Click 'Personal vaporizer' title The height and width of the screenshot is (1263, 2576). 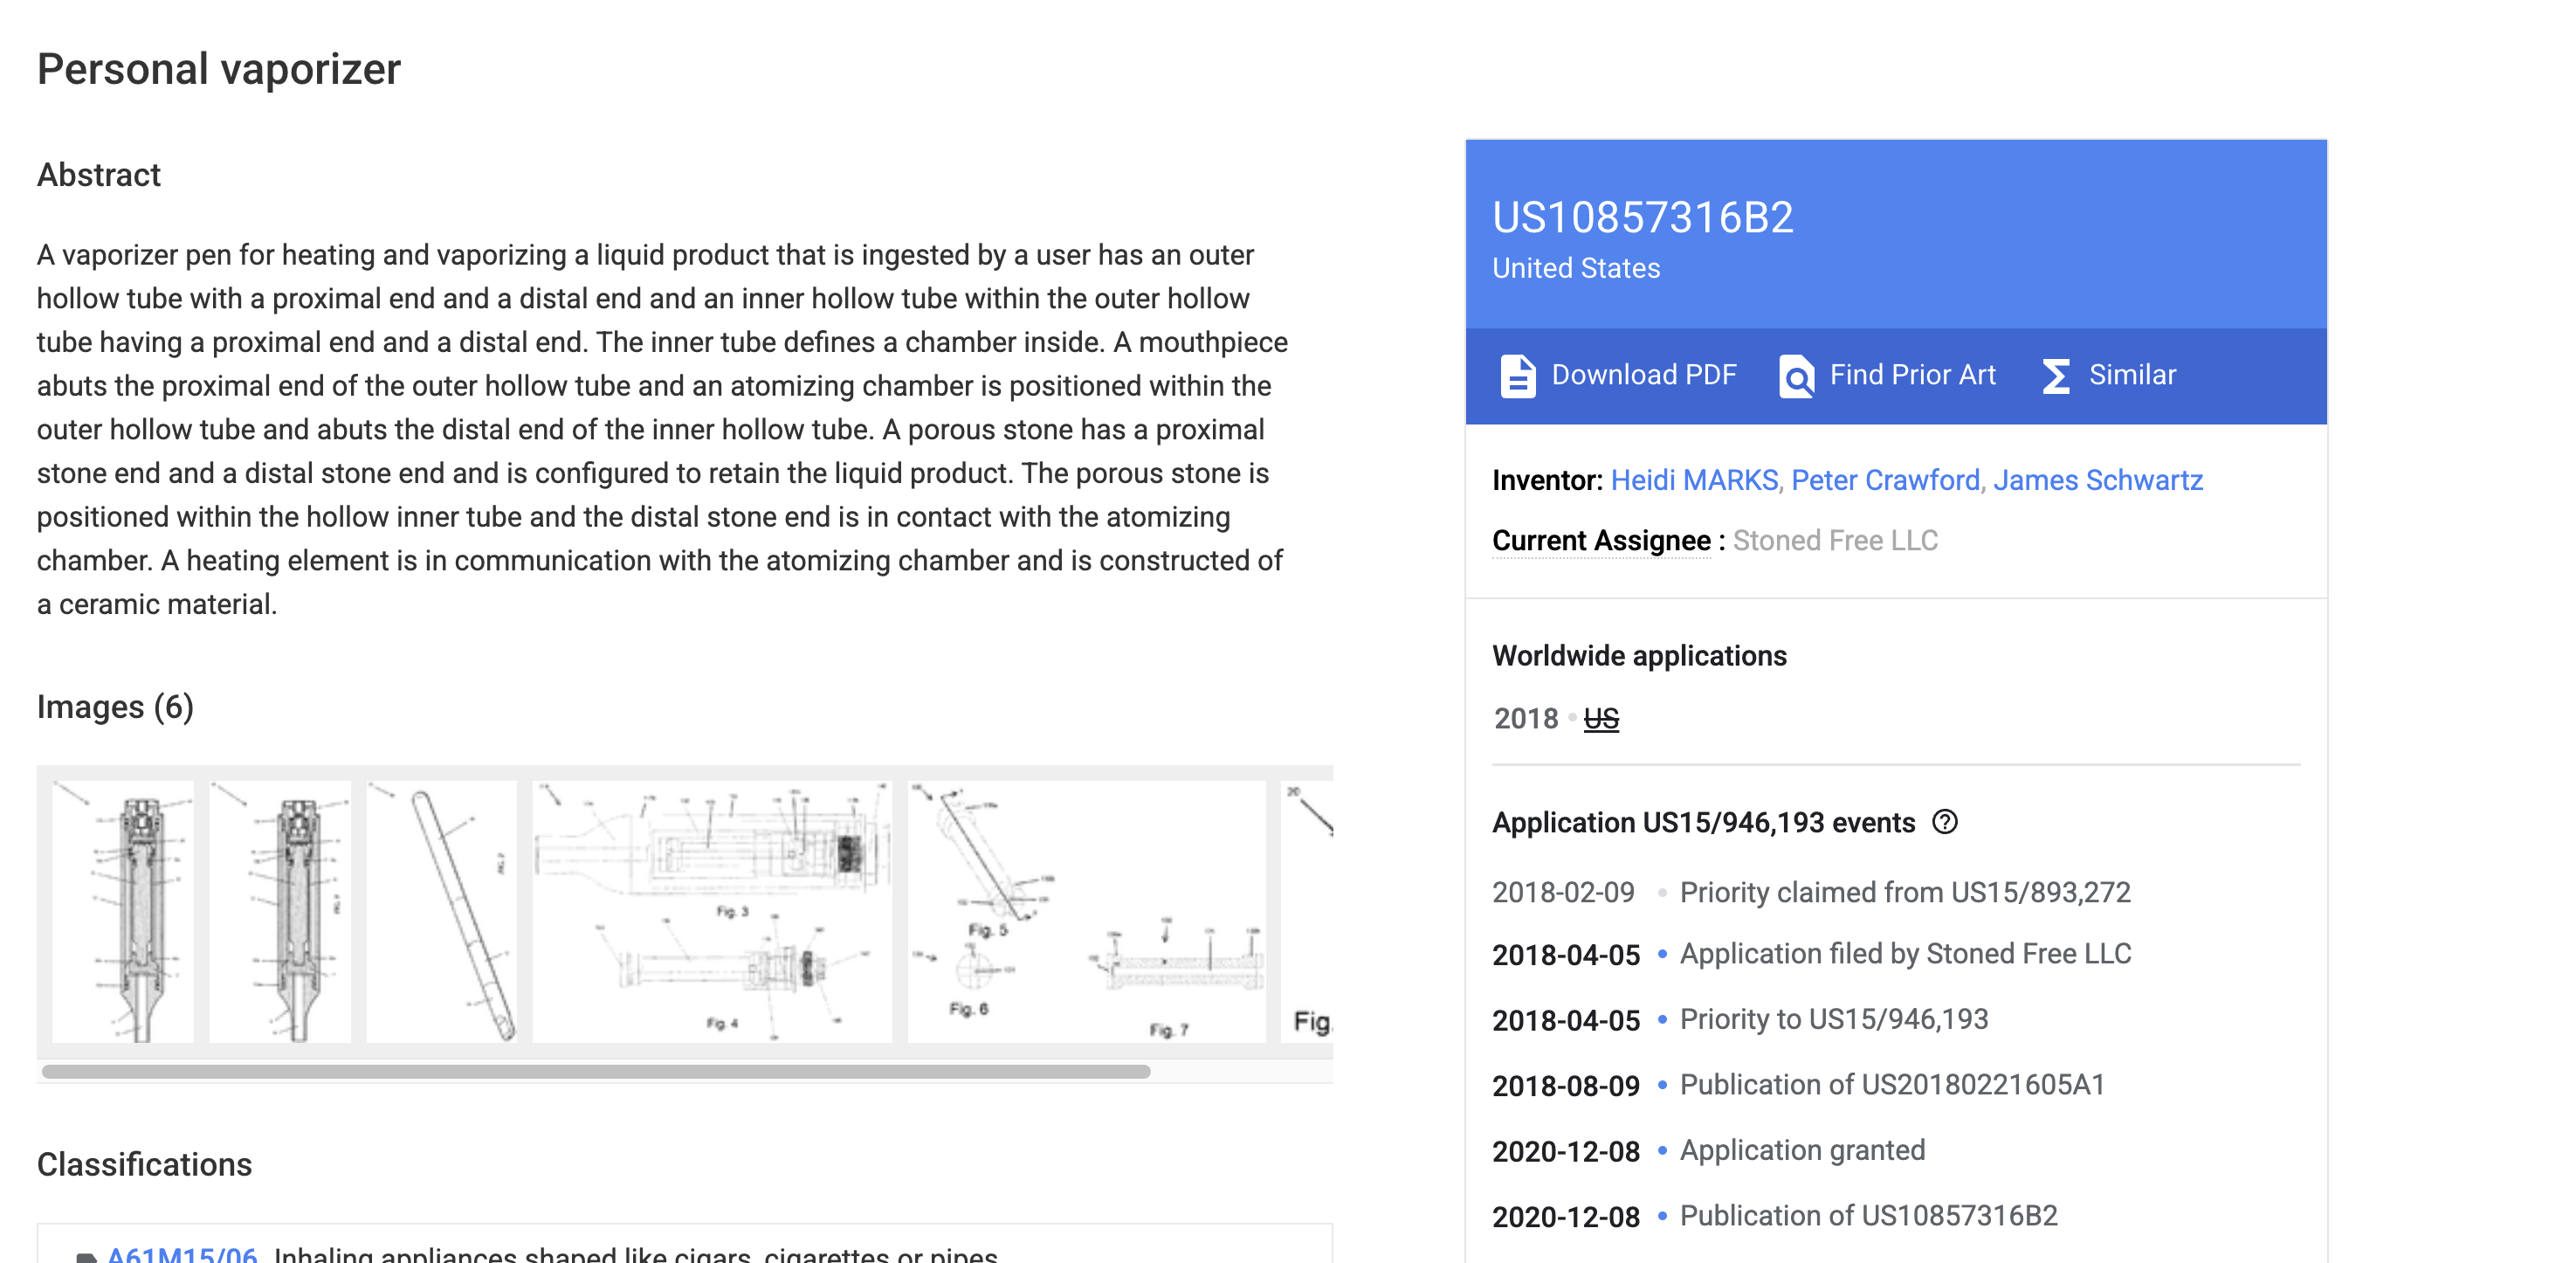click(219, 69)
